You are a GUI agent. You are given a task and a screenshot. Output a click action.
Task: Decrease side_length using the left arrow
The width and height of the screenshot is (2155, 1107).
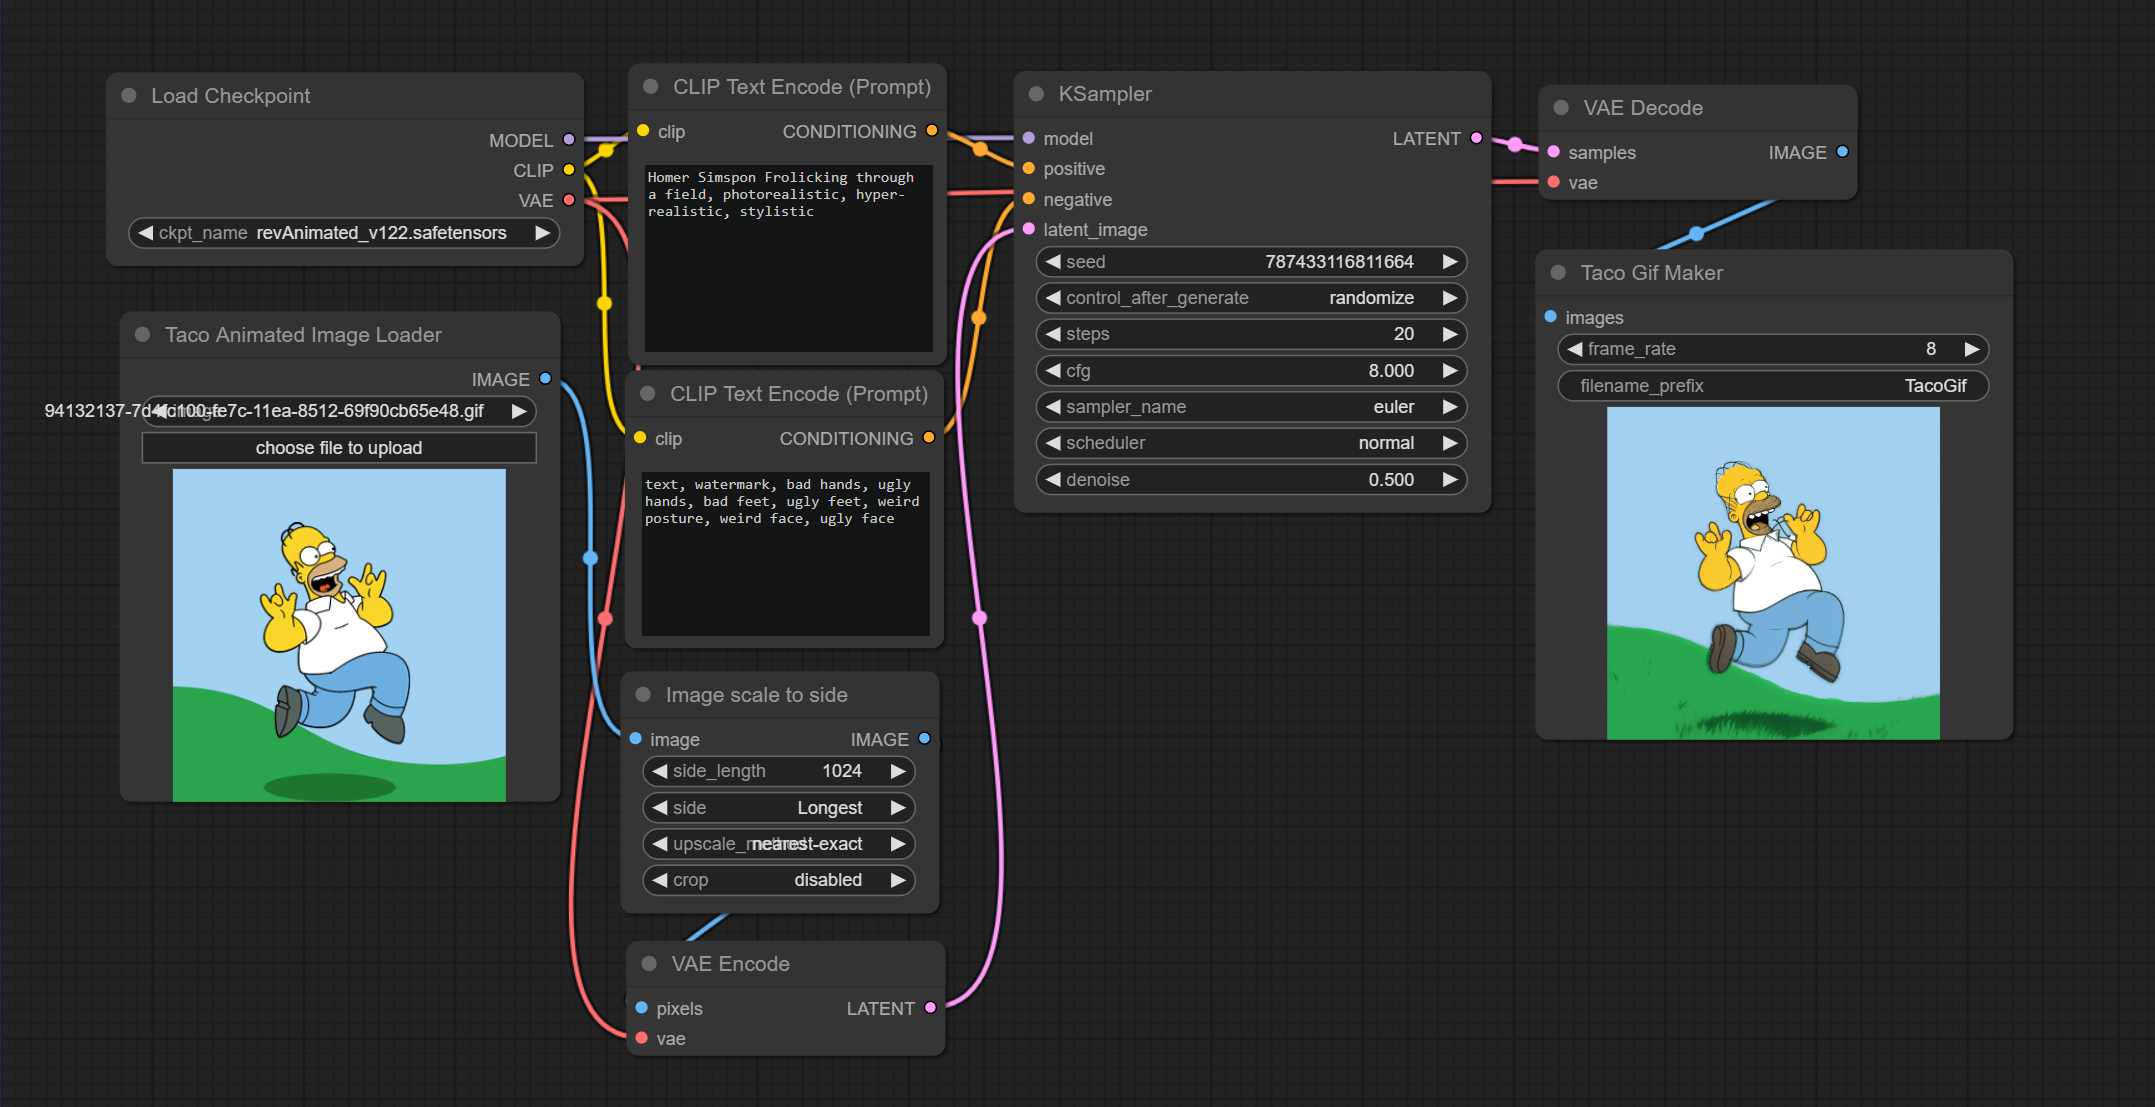[x=660, y=771]
